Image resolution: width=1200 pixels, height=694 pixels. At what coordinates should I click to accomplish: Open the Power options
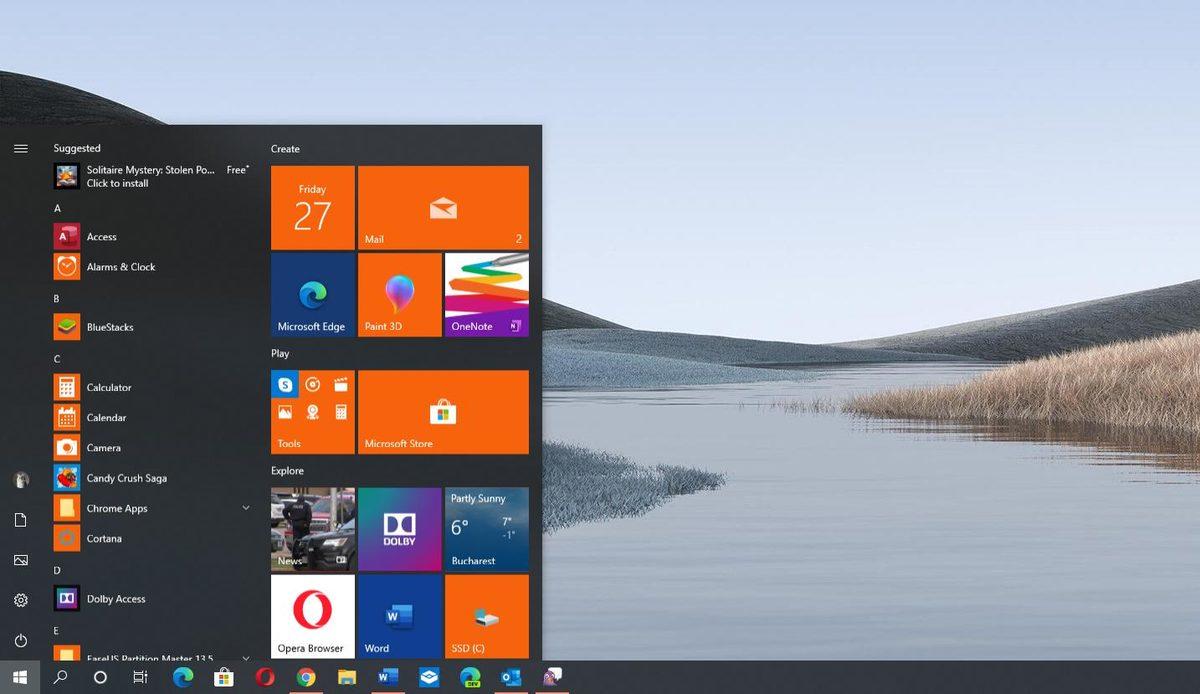click(x=20, y=639)
